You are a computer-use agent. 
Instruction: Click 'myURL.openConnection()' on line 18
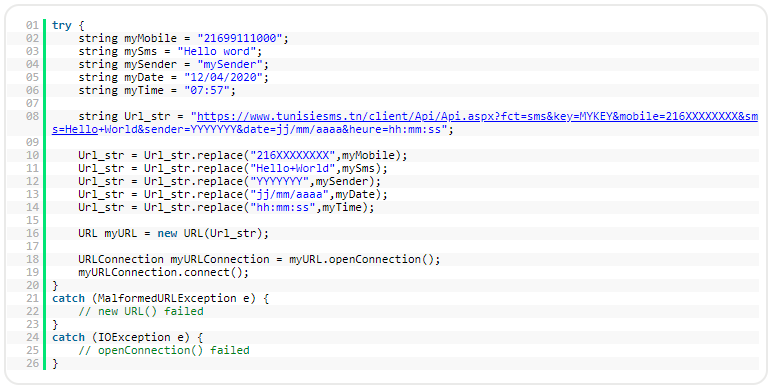pyautogui.click(x=361, y=259)
